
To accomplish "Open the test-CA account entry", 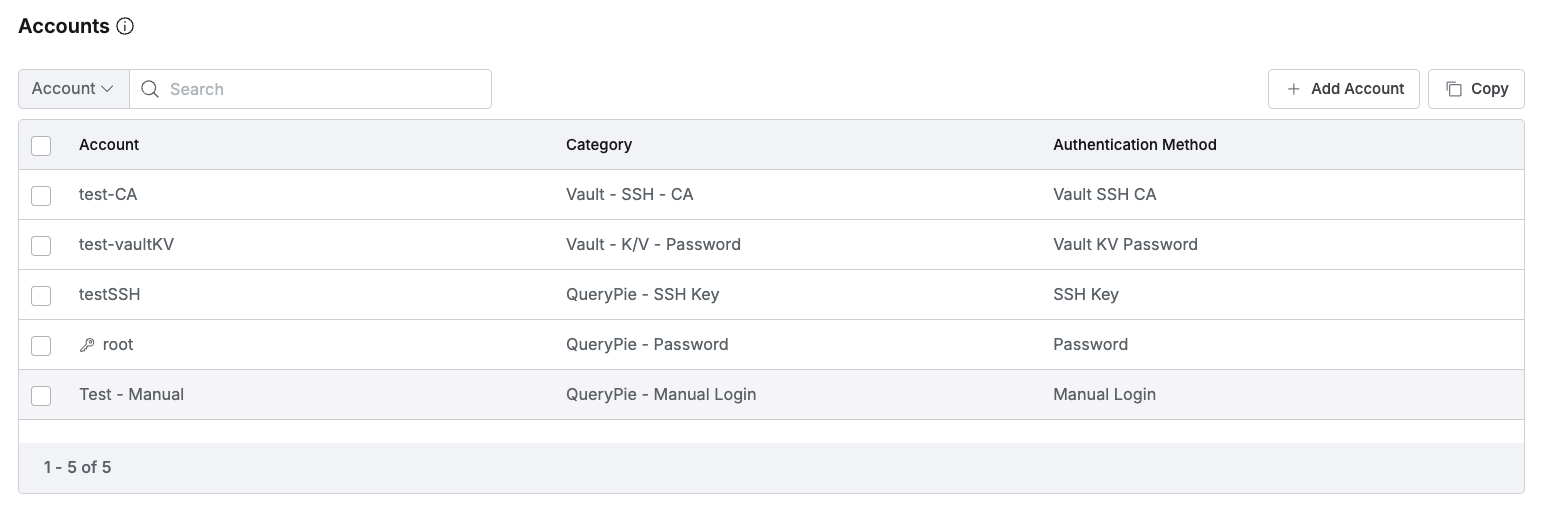I will pyautogui.click(x=108, y=194).
